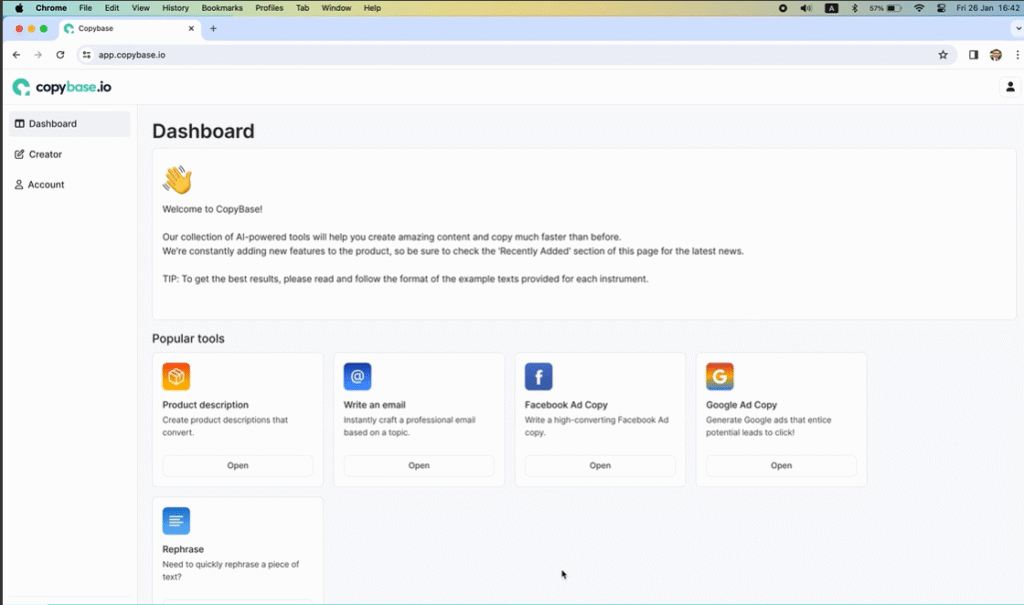Click the Facebook Ad Copy icon
Image resolution: width=1024 pixels, height=605 pixels.
point(538,377)
